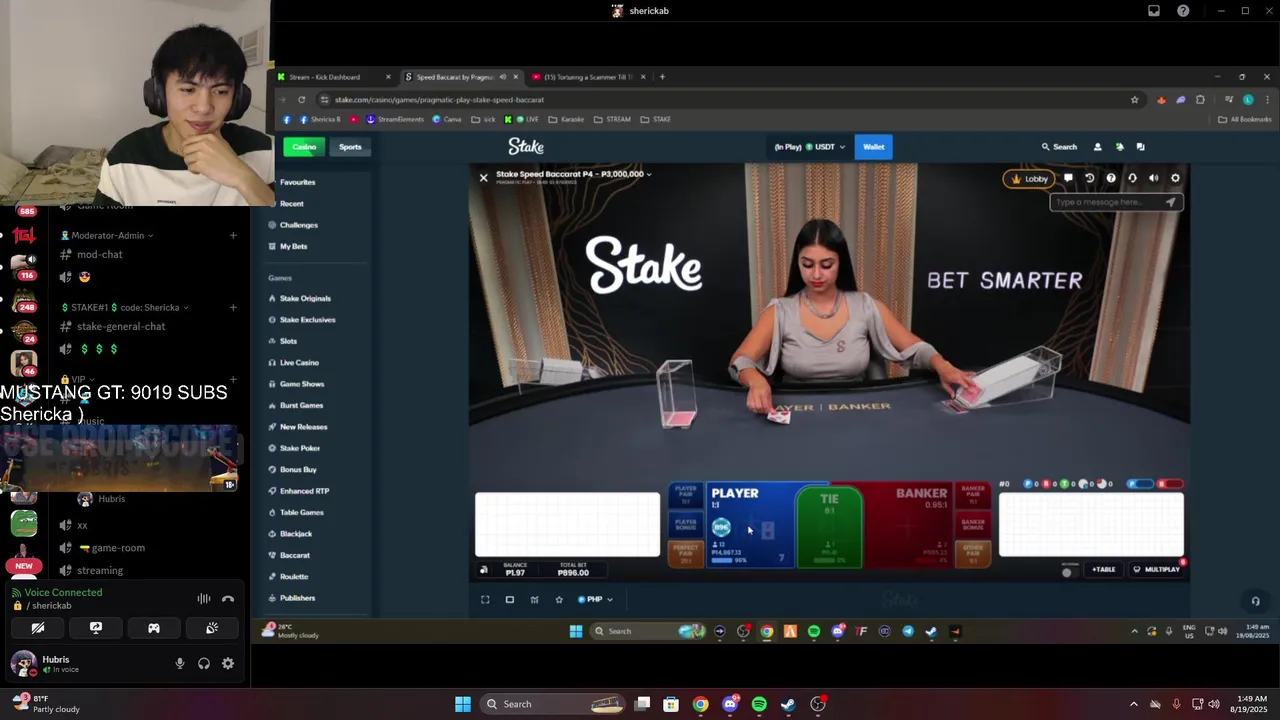Image resolution: width=1280 pixels, height=720 pixels.
Task: Open Discord stake-general-chat channel
Action: 121,326
